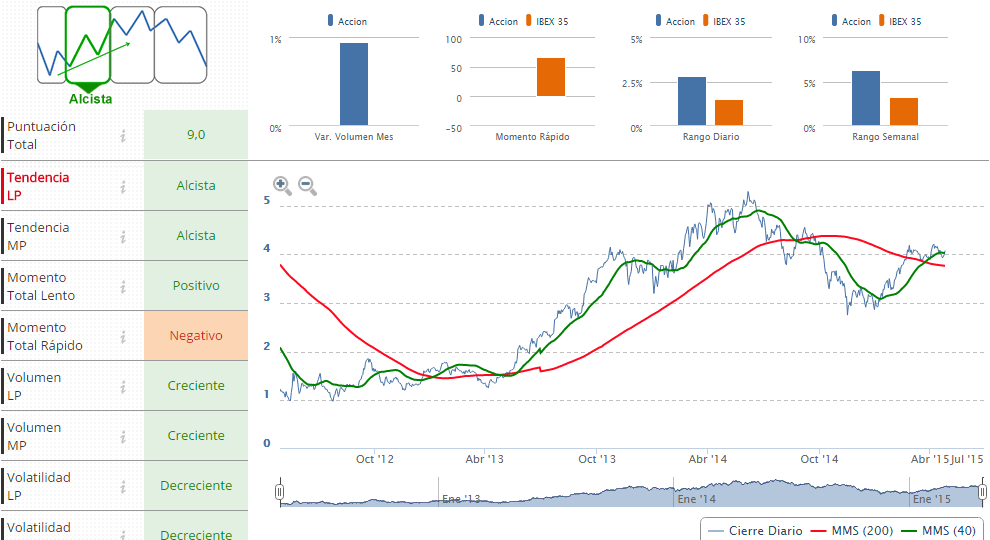Select the Tendencia LP row label
The image size is (990, 540).
pyautogui.click(x=39, y=186)
